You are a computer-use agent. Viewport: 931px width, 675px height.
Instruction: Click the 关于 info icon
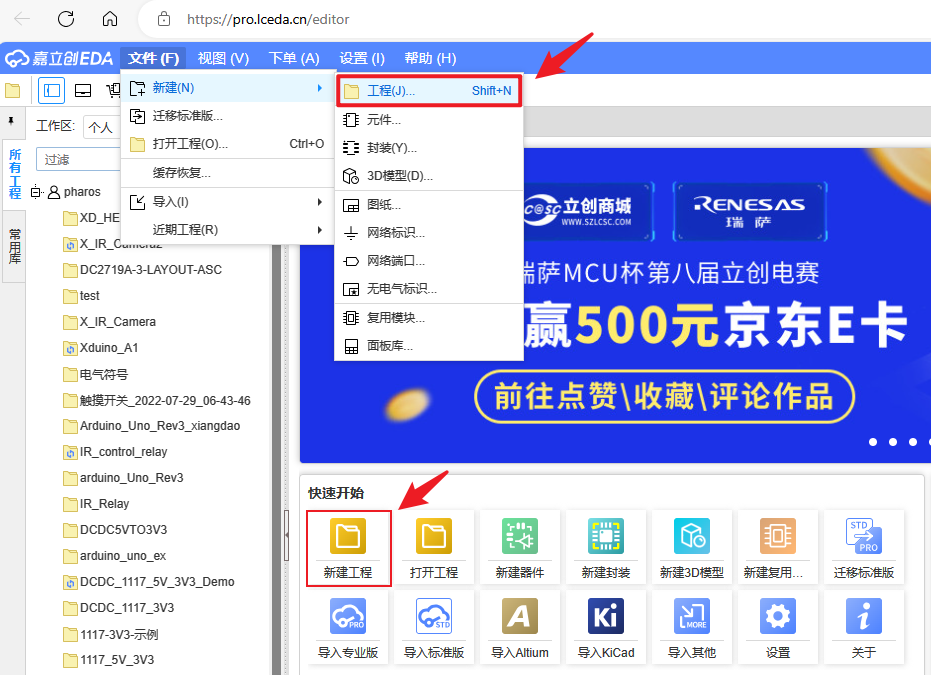pyautogui.click(x=864, y=616)
